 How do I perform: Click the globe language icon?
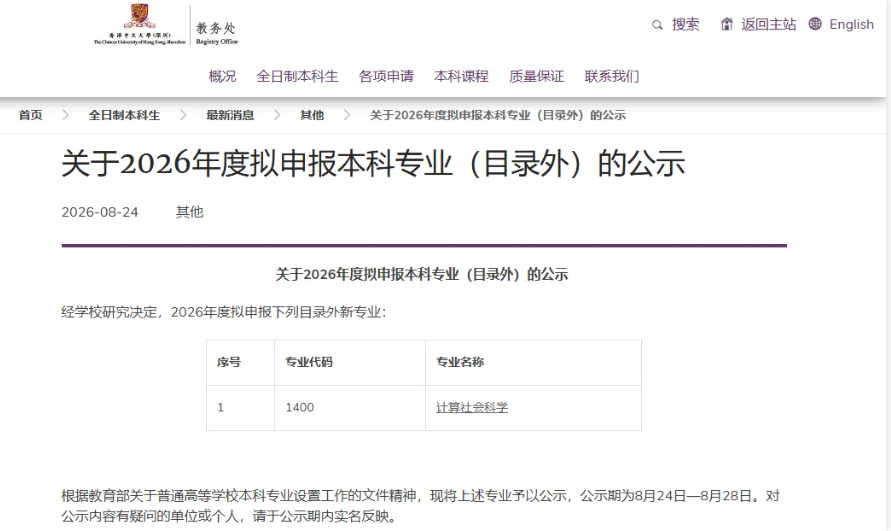point(815,24)
